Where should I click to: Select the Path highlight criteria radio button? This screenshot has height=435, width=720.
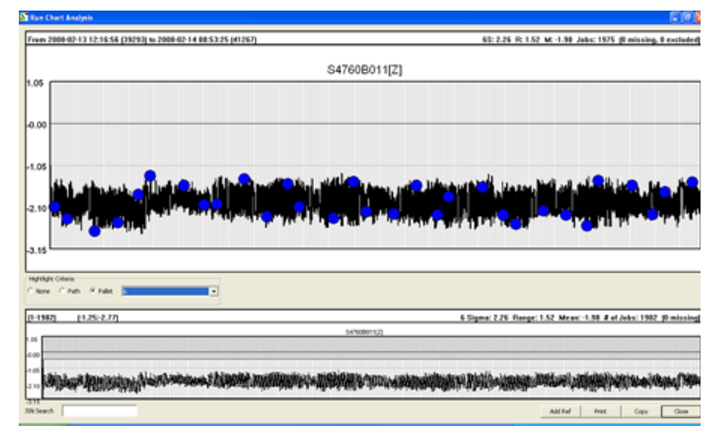click(x=62, y=291)
